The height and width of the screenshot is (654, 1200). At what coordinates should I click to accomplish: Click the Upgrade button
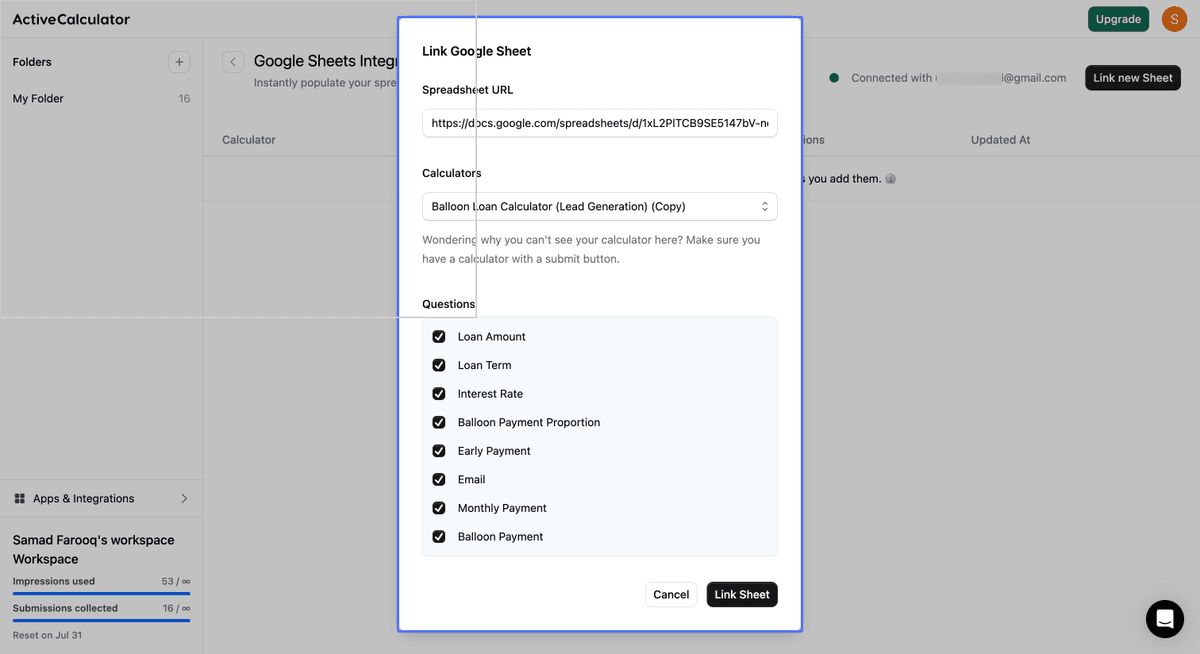(1118, 19)
